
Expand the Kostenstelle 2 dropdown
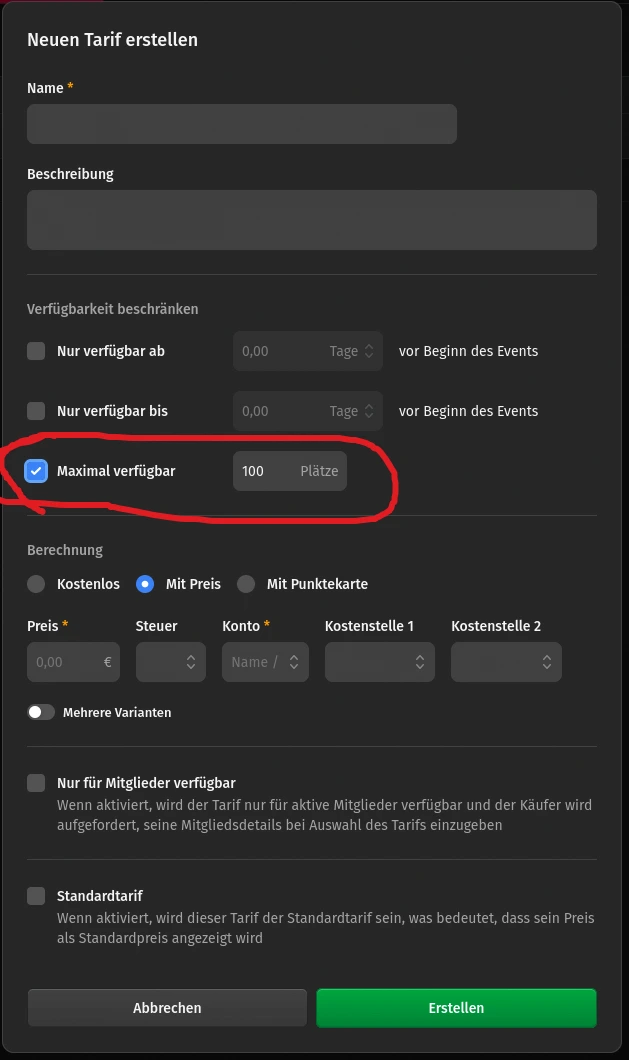click(x=506, y=662)
